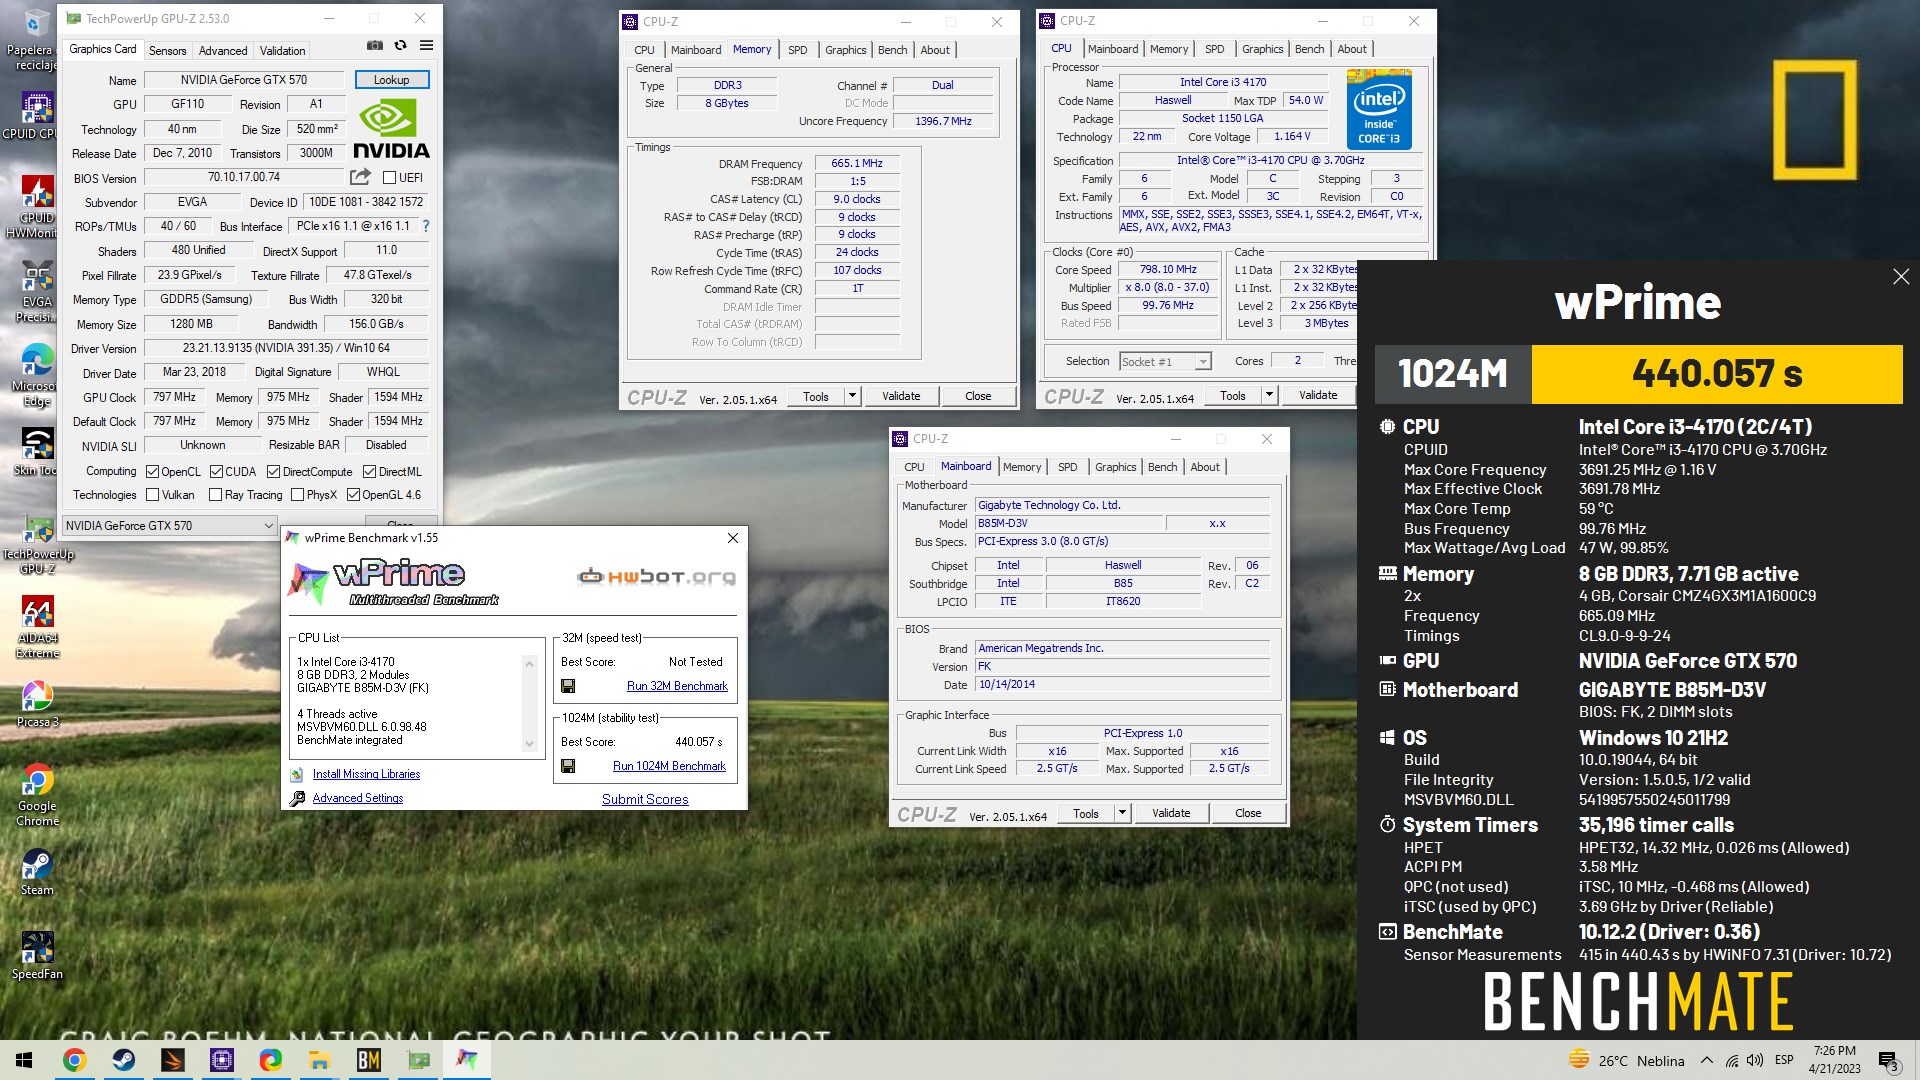Viewport: 1920px width, 1080px height.
Task: Toggle the OpenGL 4.6 checkbox
Action: (x=353, y=494)
